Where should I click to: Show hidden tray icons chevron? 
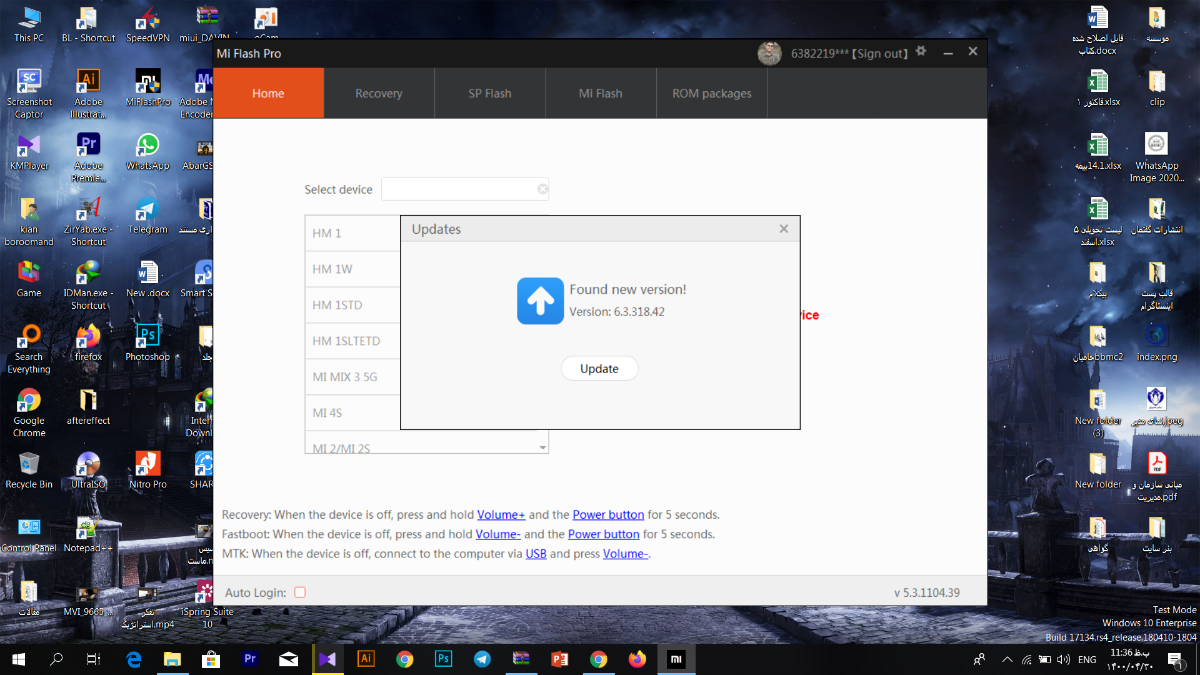[x=1005, y=659]
